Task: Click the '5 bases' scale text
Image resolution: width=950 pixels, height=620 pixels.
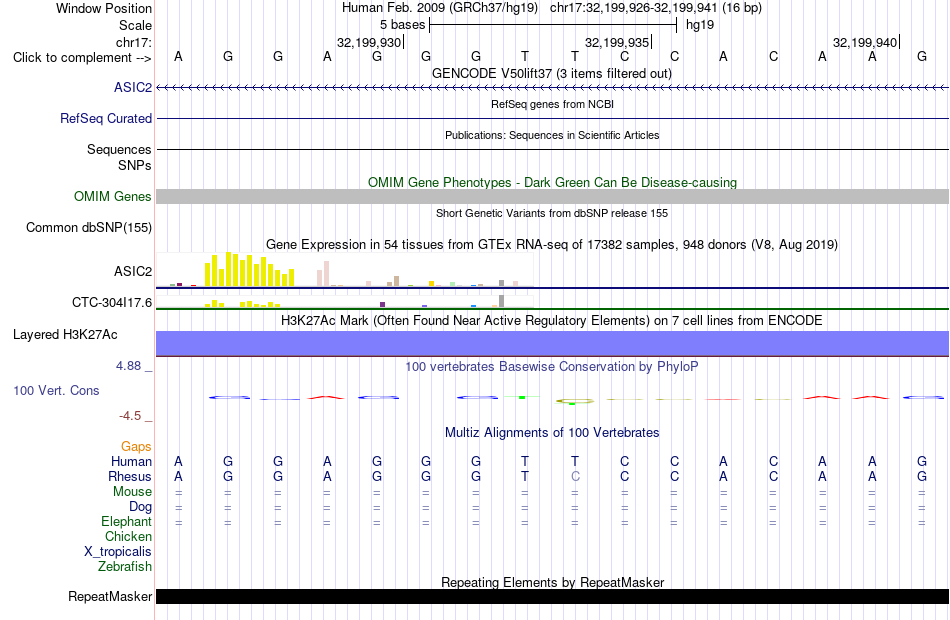Action: (402, 25)
